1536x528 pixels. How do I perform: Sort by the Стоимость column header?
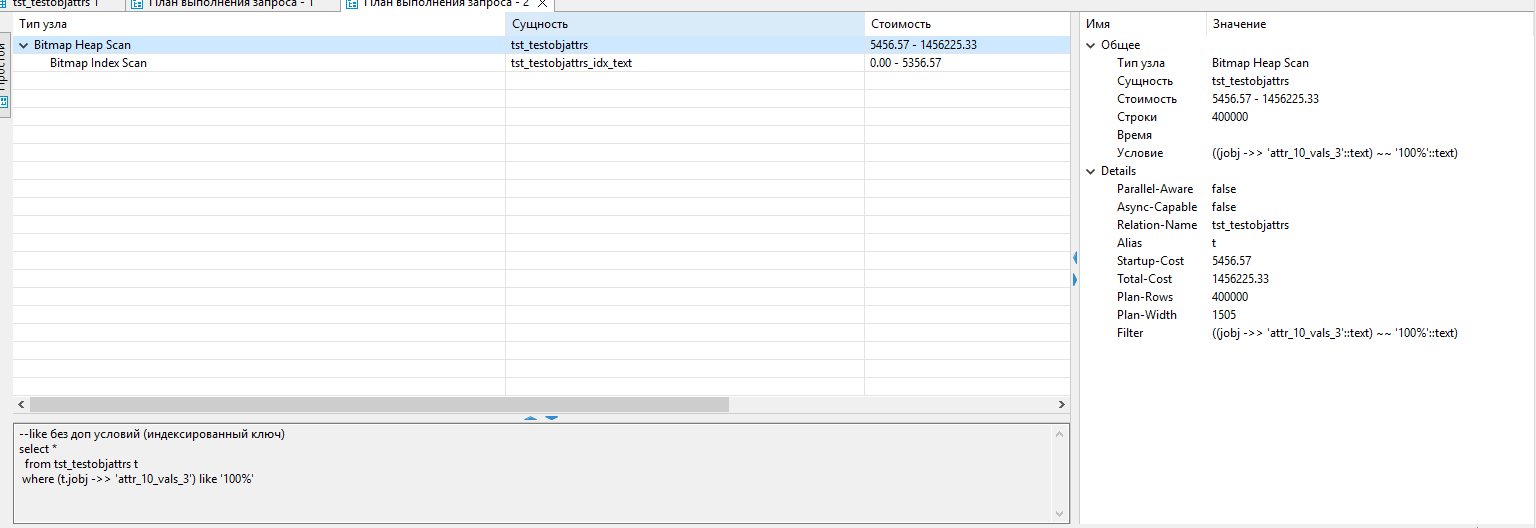pyautogui.click(x=900, y=23)
